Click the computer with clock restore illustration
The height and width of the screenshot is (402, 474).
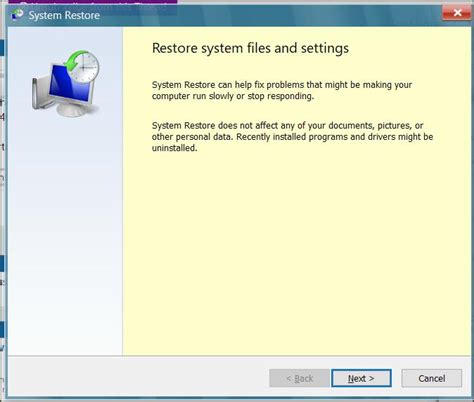tap(66, 83)
